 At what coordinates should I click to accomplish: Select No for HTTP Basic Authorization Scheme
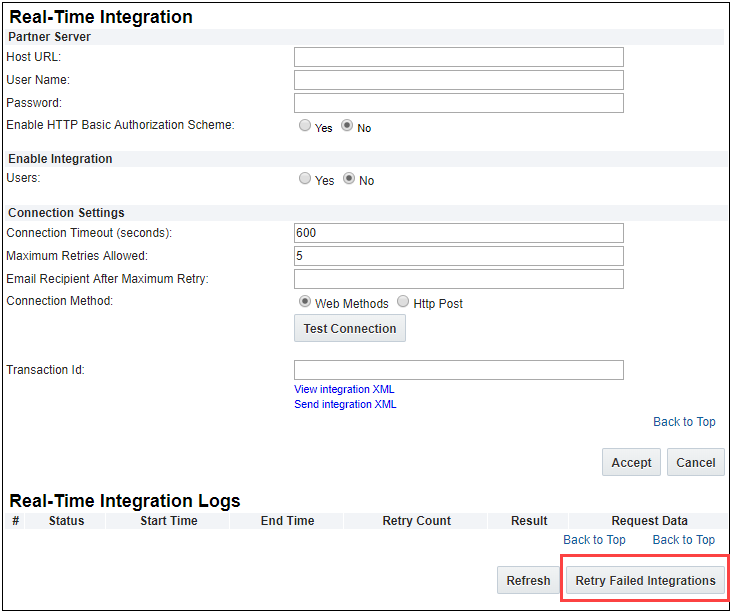[x=347, y=127]
